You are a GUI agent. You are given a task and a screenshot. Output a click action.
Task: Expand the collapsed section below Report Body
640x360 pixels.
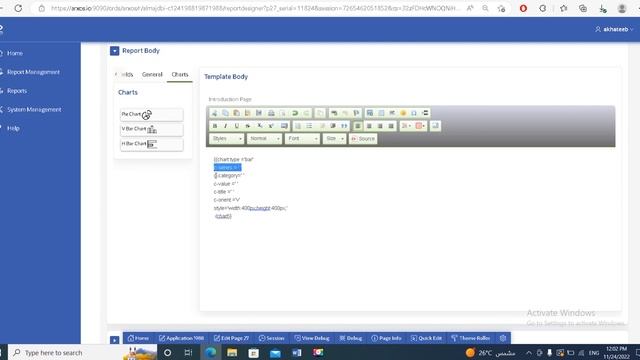114,340
